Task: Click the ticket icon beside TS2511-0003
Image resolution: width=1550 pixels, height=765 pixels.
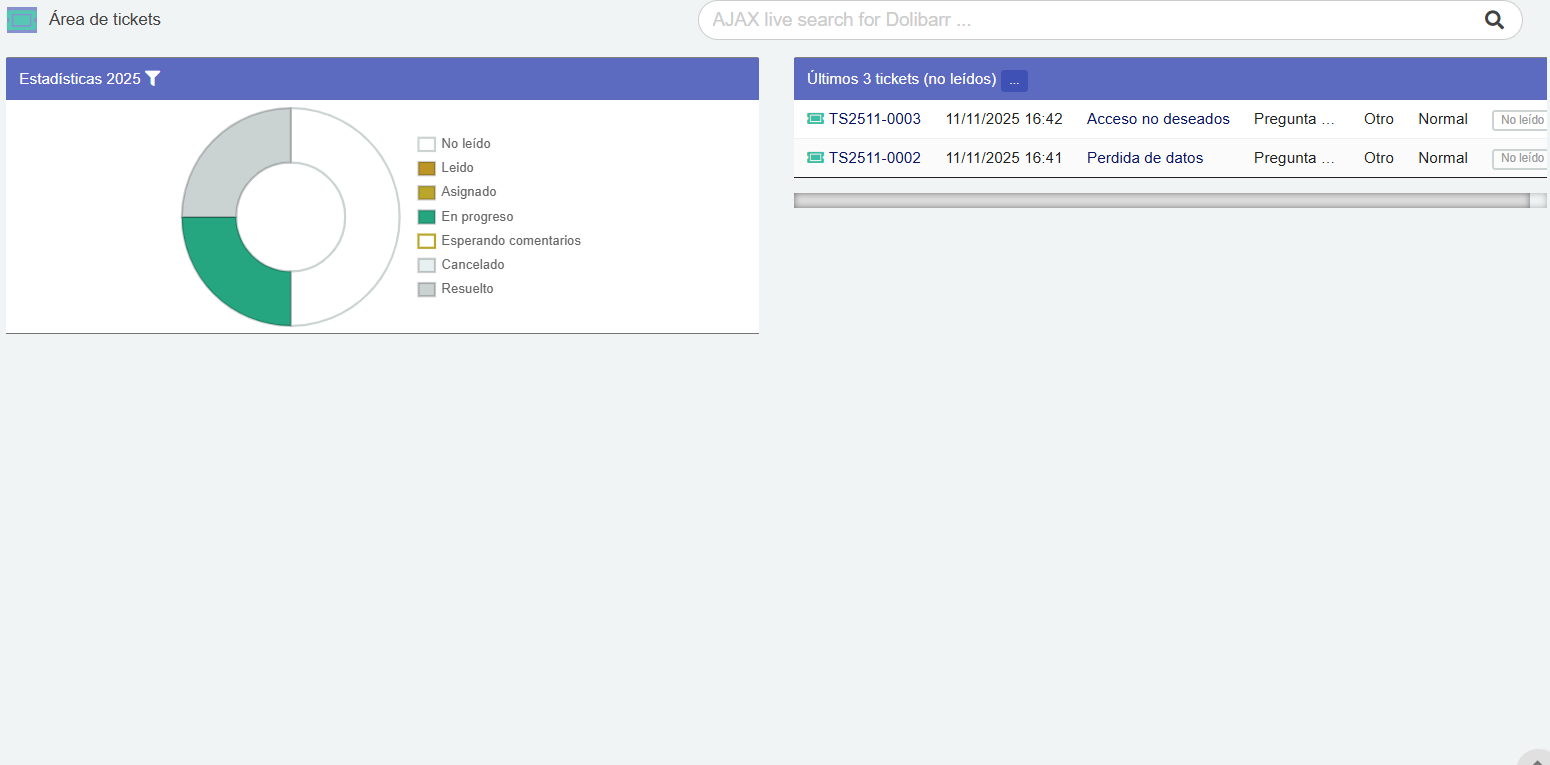Action: point(815,119)
